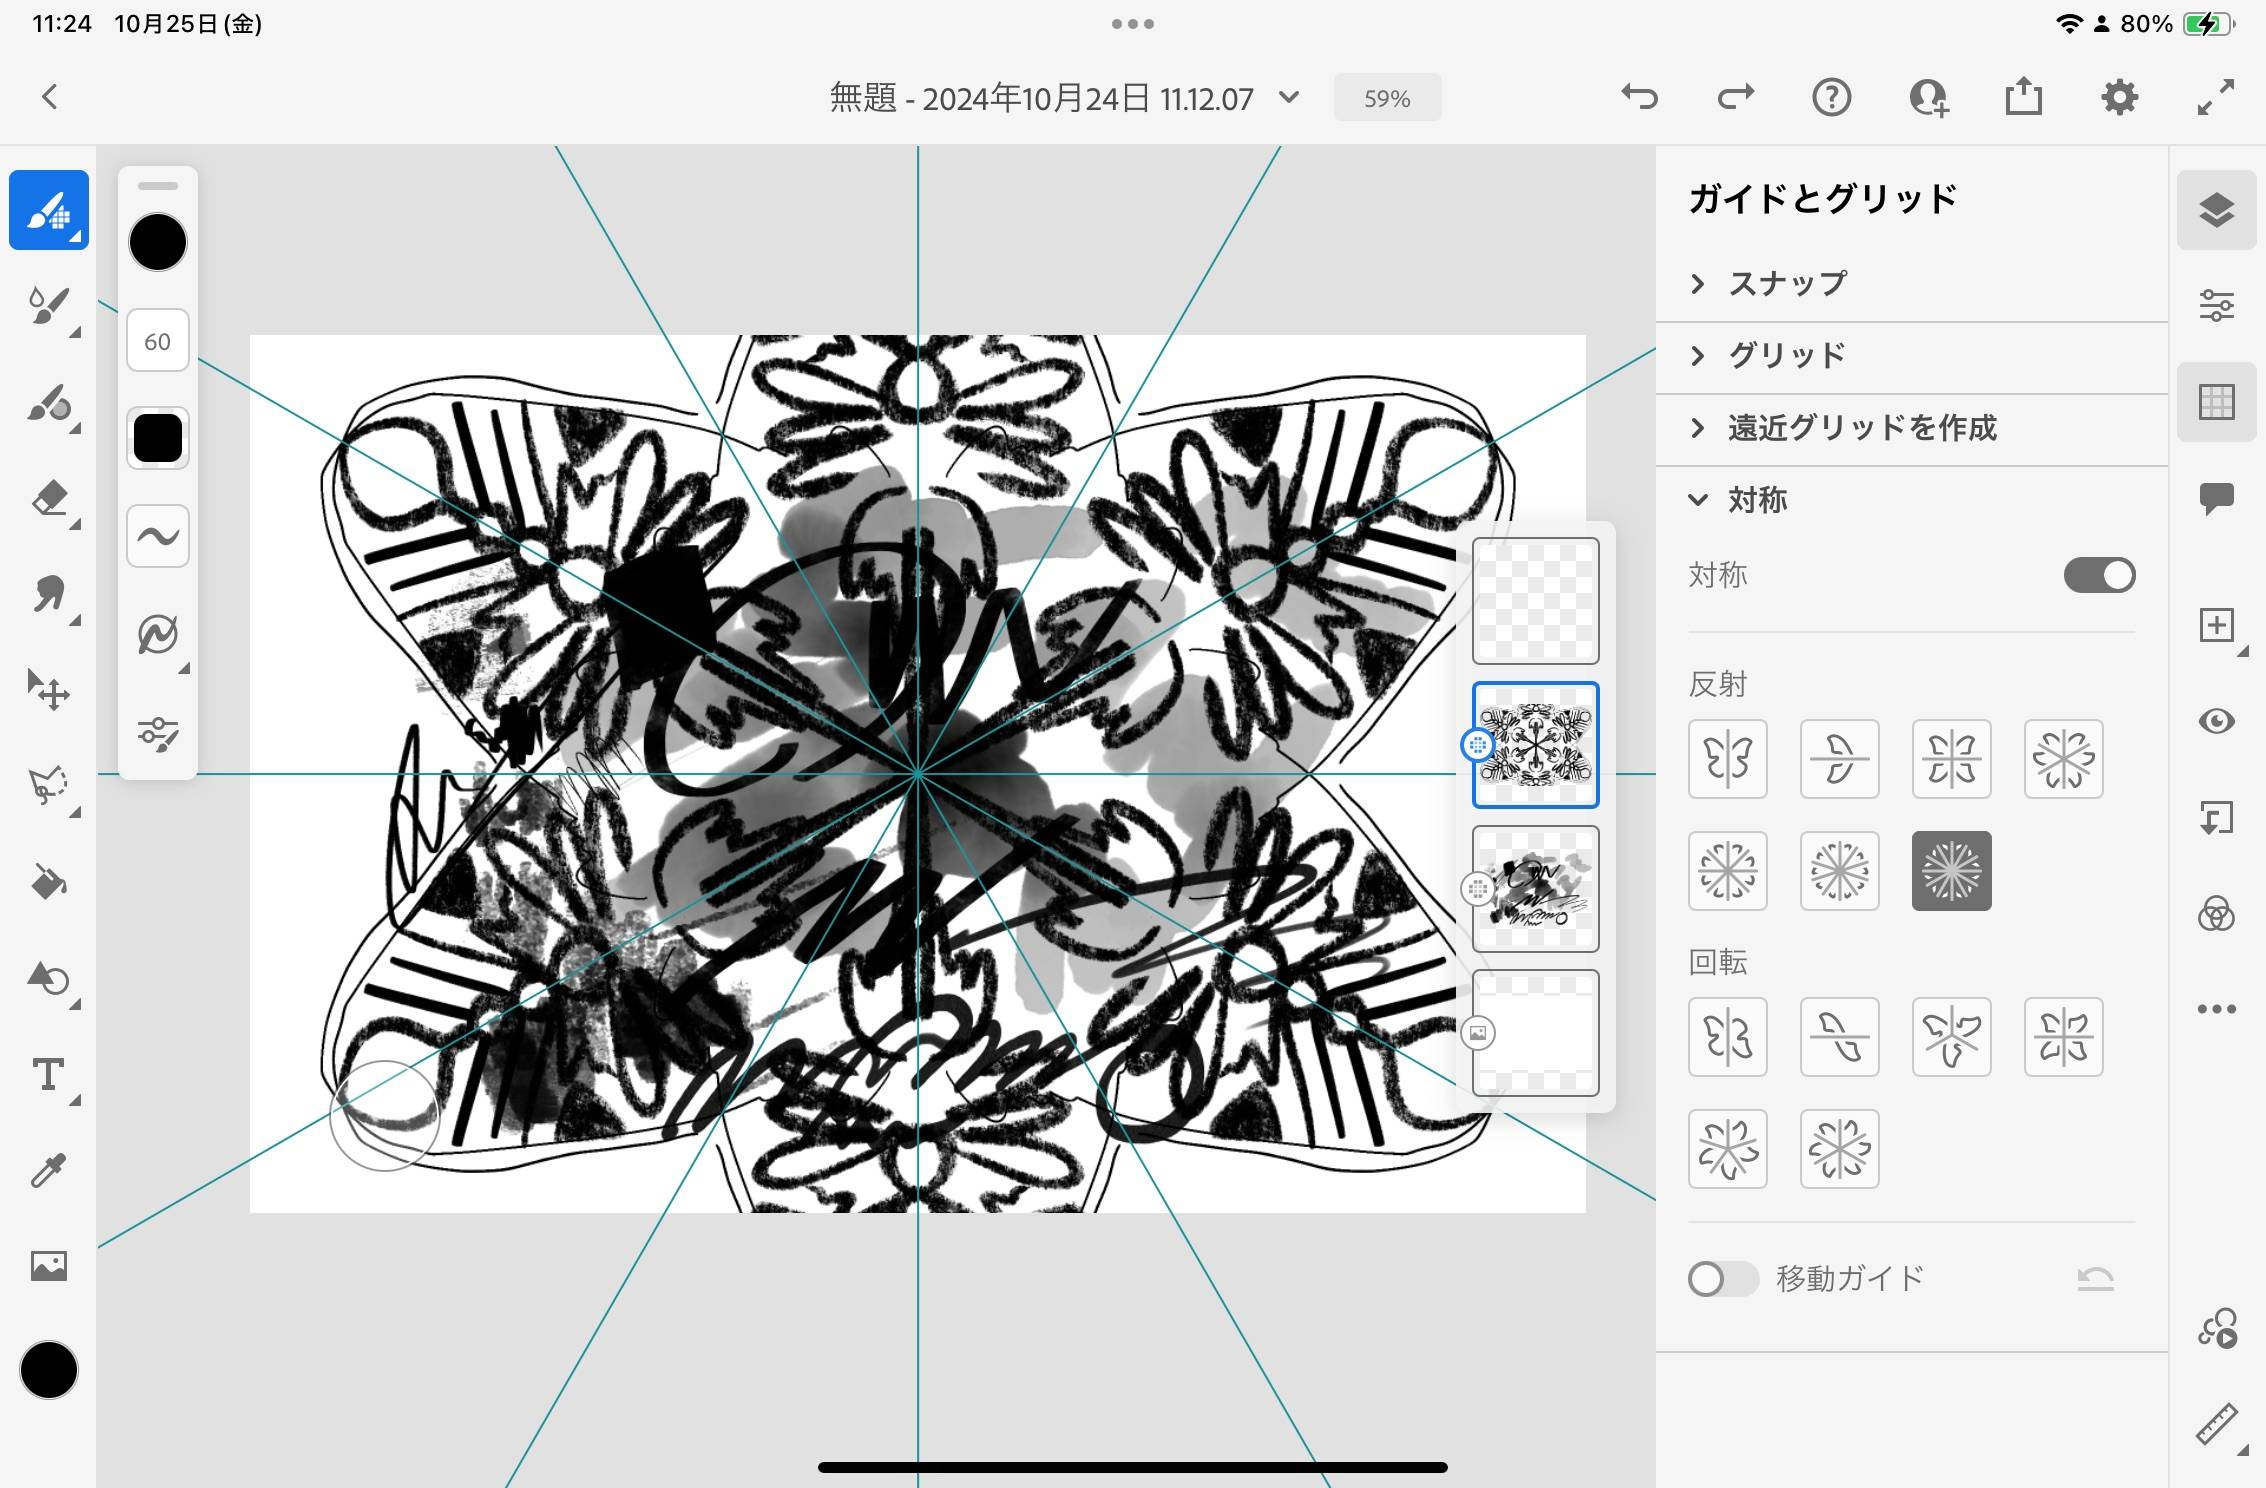Open the Place Image tool

tap(49, 1266)
